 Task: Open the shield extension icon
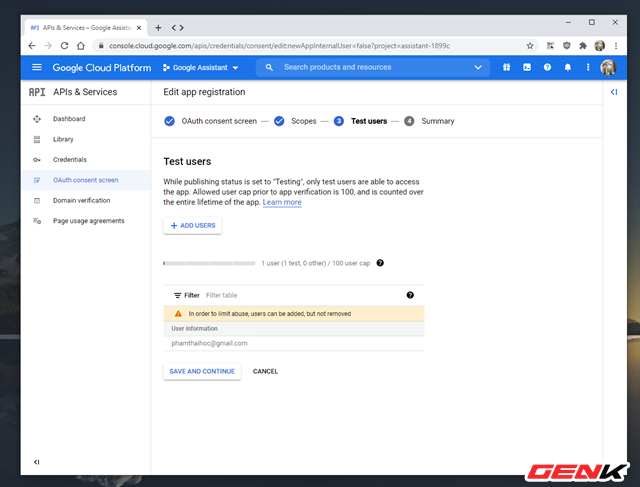pyautogui.click(x=567, y=46)
